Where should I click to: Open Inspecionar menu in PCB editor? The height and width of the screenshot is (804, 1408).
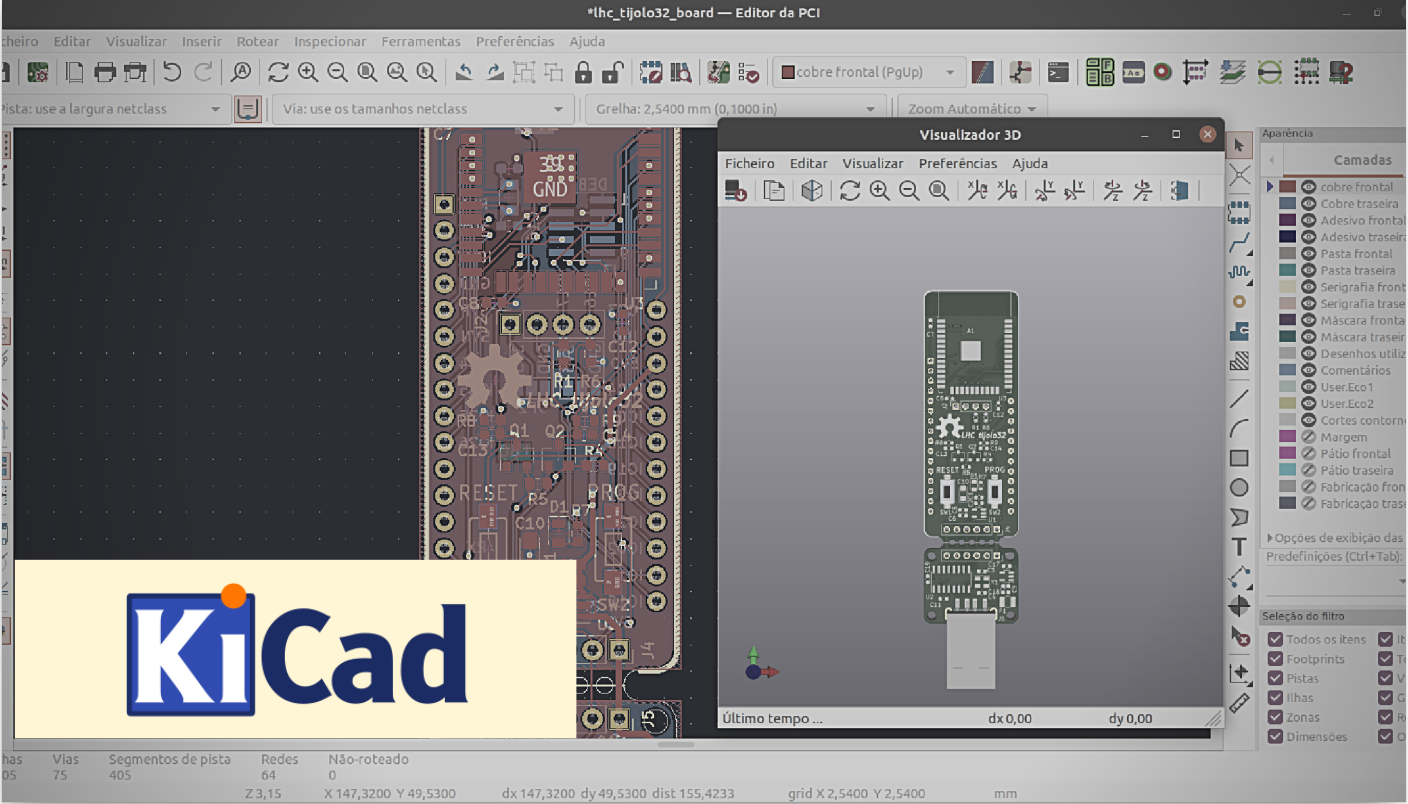pos(330,42)
